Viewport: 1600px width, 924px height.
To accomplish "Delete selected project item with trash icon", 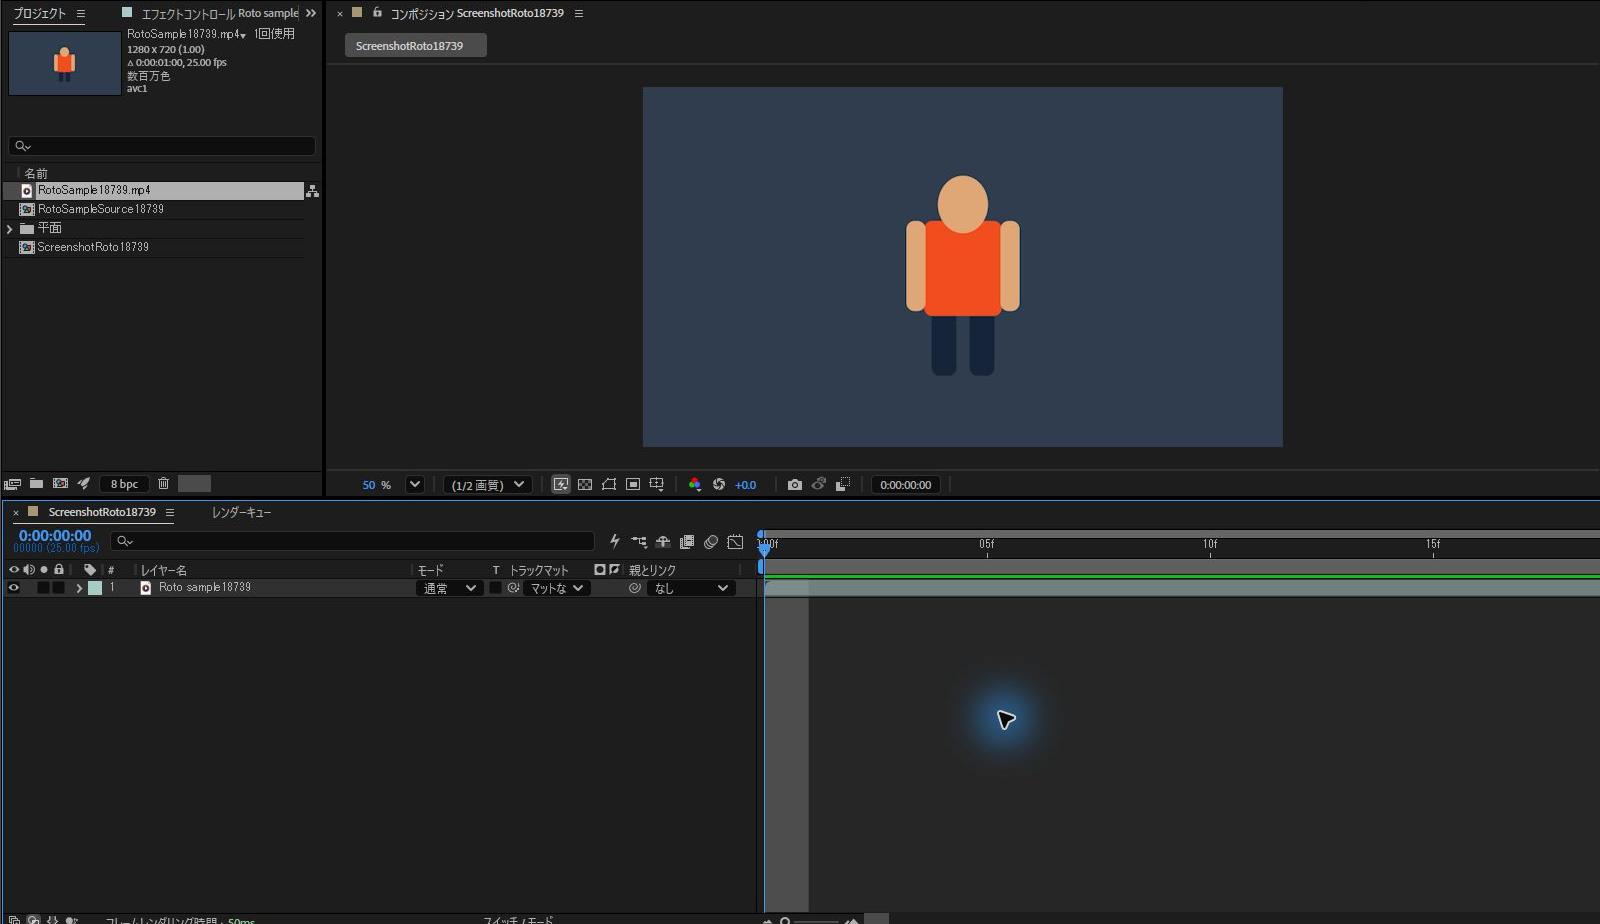I will tap(163, 483).
